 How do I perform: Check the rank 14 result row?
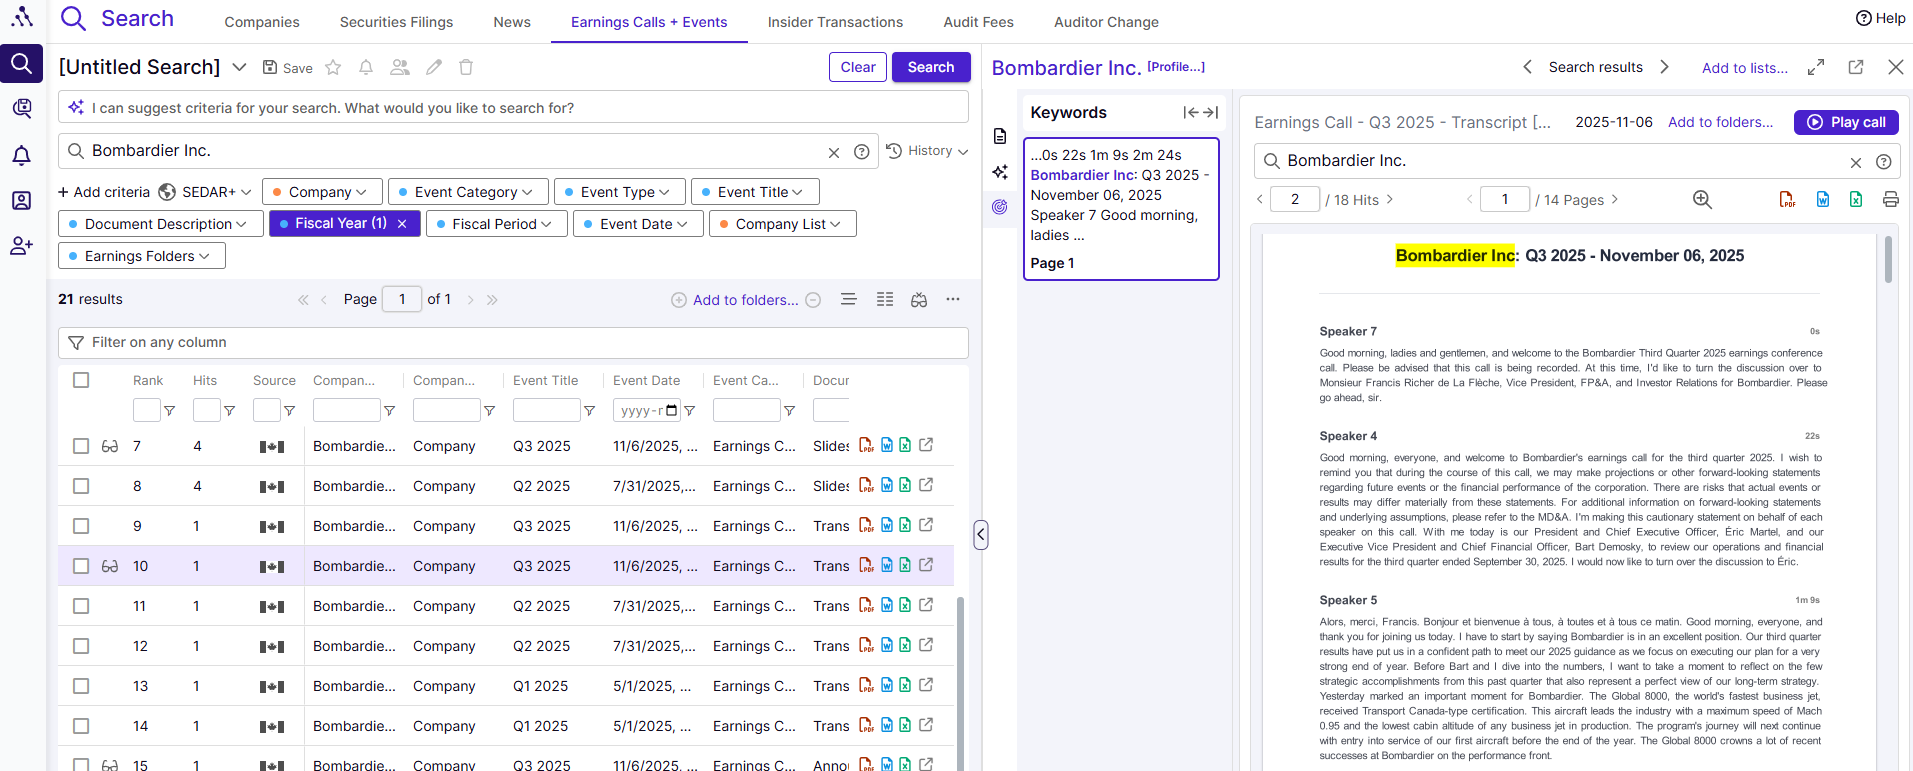tap(81, 726)
